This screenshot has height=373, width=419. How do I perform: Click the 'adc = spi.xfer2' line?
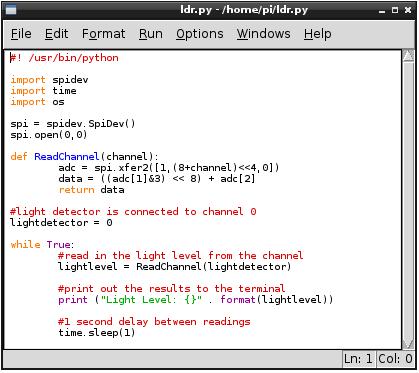(169, 168)
